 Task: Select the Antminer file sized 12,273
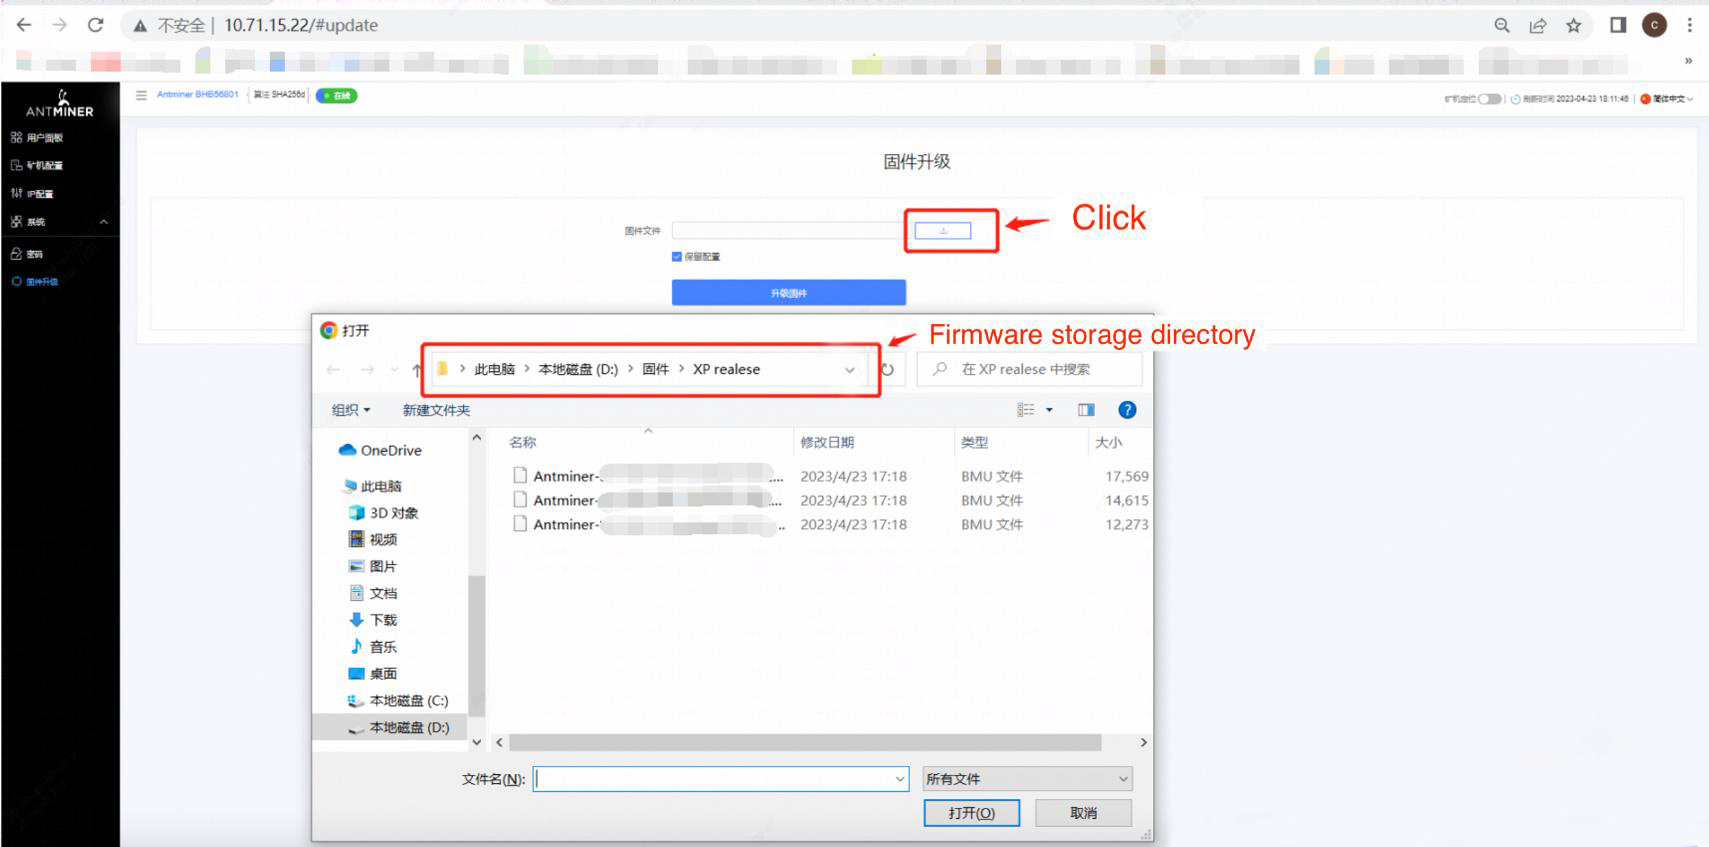pos(830,524)
